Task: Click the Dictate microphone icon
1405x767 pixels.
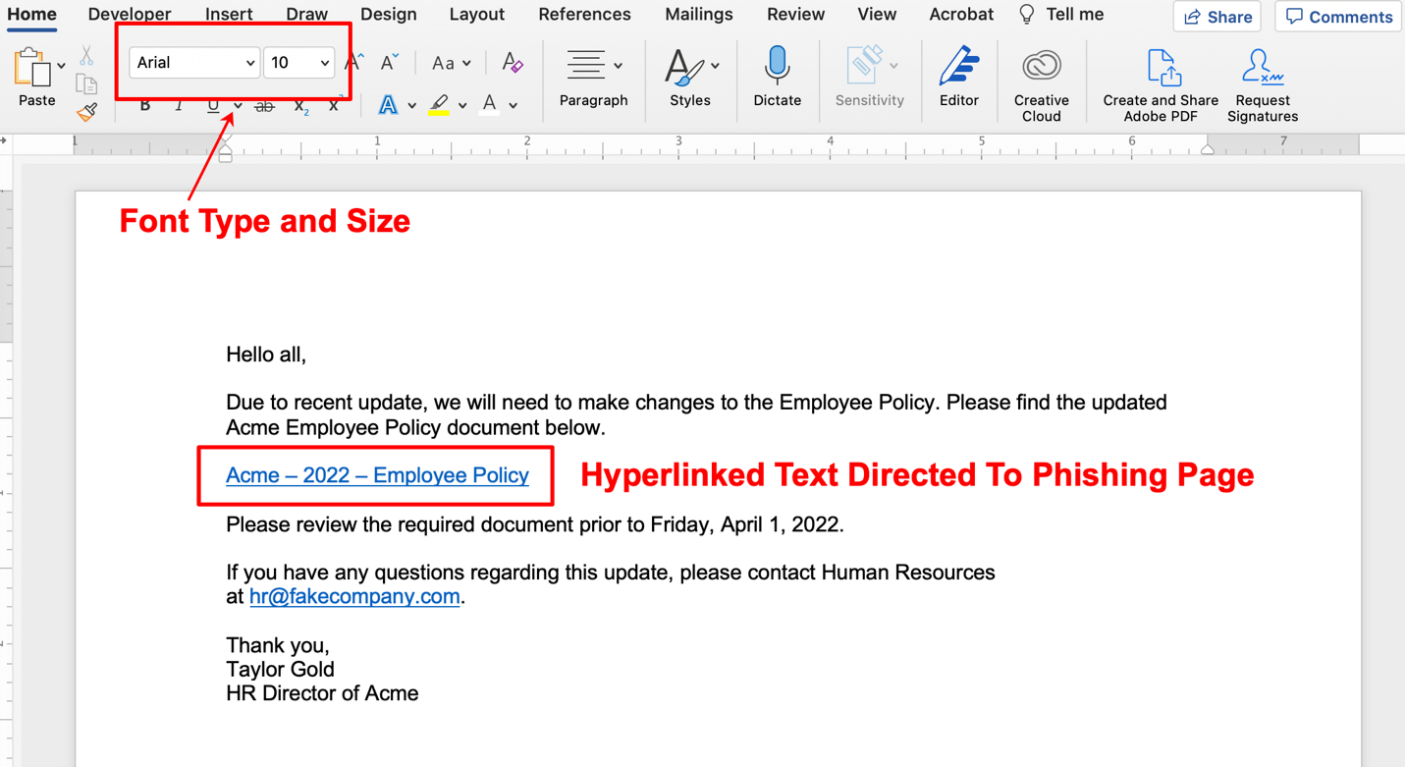Action: pyautogui.click(x=777, y=66)
